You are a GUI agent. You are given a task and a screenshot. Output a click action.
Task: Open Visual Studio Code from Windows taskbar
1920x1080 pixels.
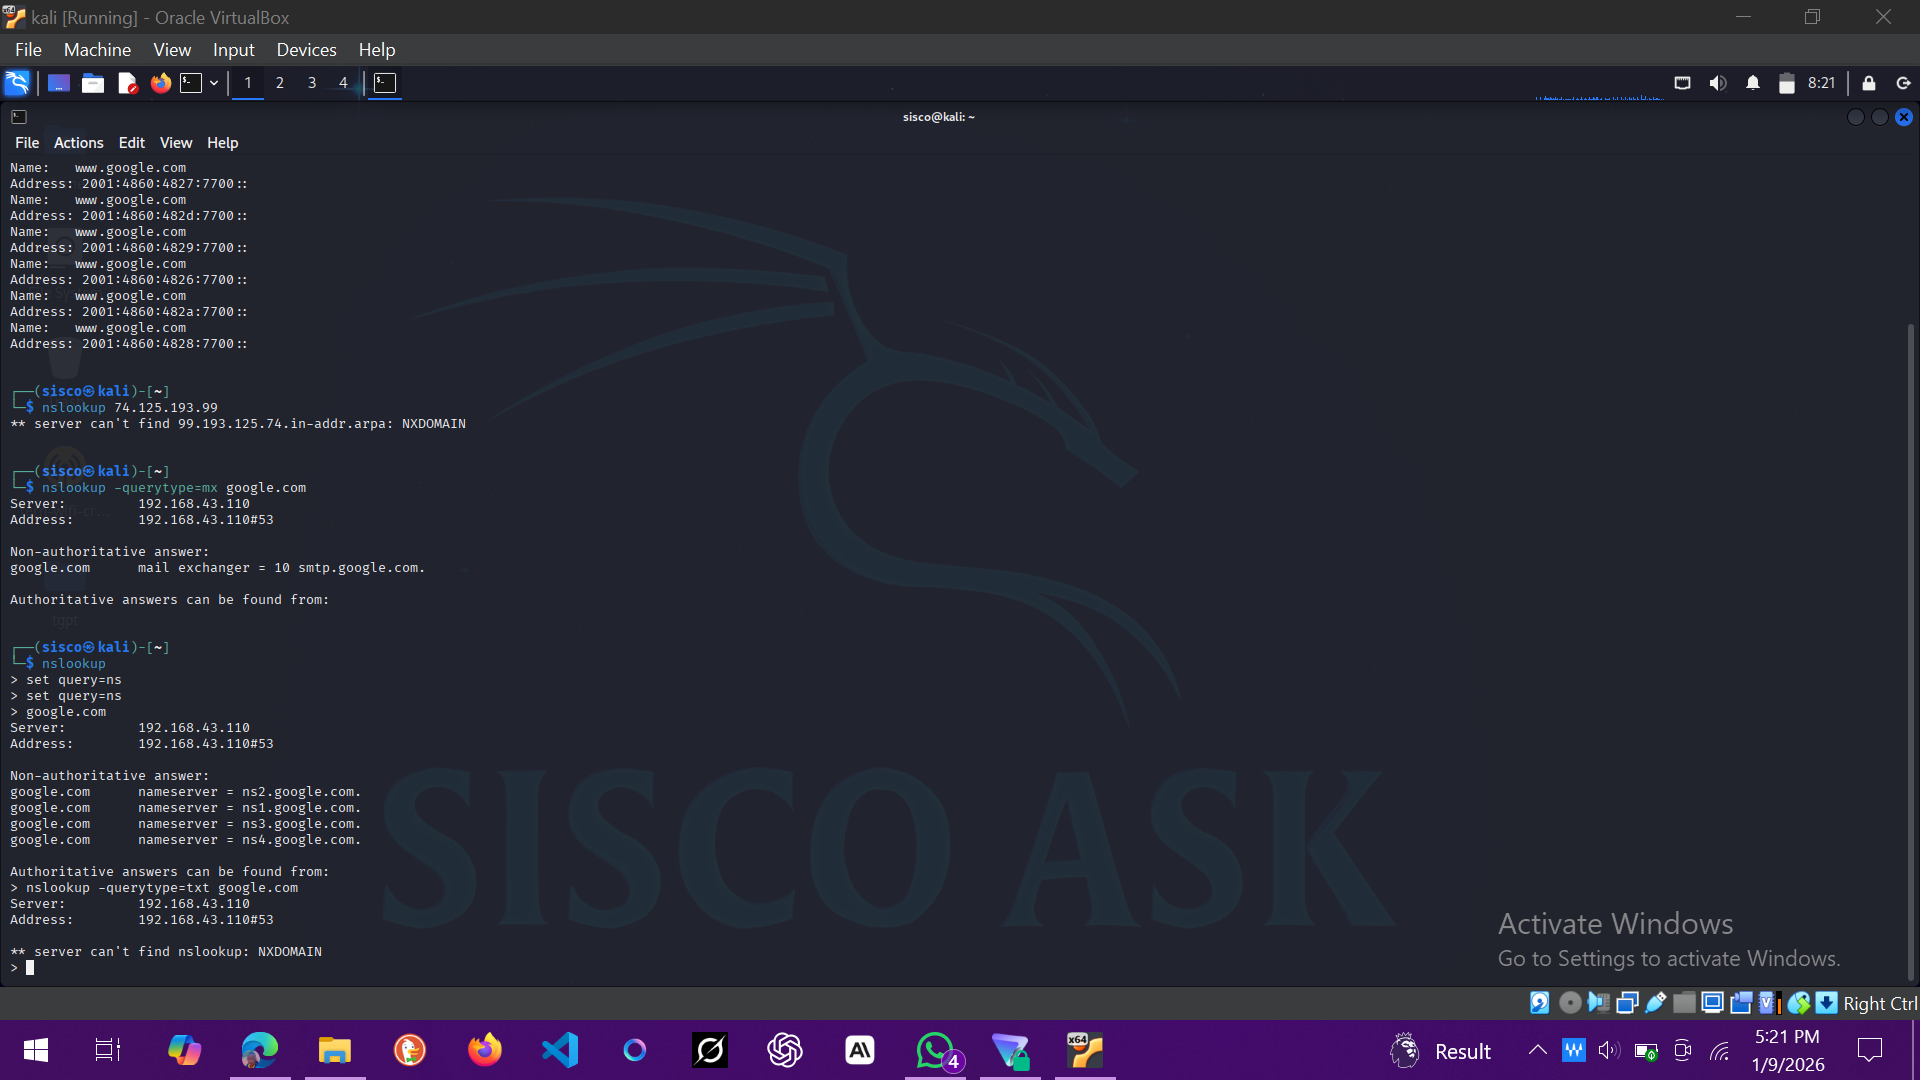[x=560, y=1050]
